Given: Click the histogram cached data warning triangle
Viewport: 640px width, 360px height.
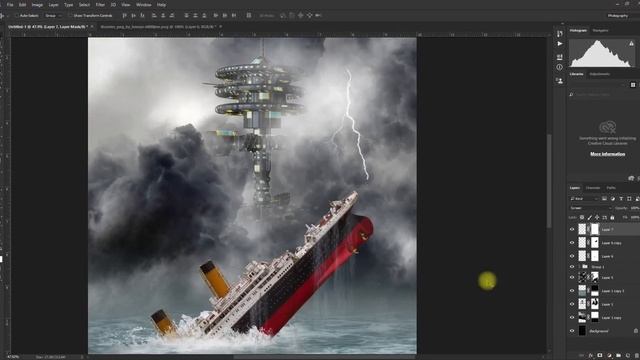Looking at the screenshot, I should pyautogui.click(x=631, y=43).
